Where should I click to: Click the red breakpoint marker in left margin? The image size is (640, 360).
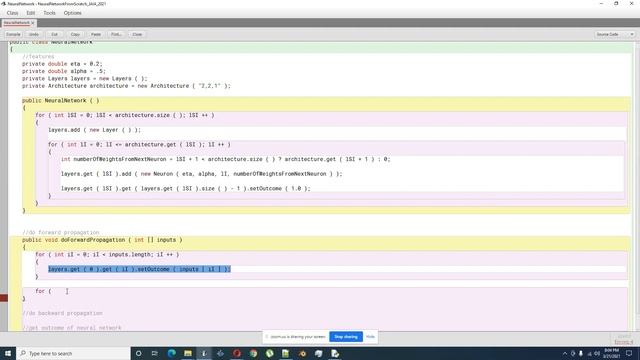coord(4,298)
